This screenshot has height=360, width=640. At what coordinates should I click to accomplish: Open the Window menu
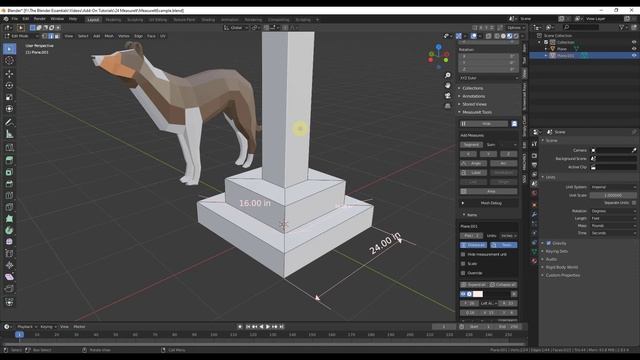click(57, 19)
